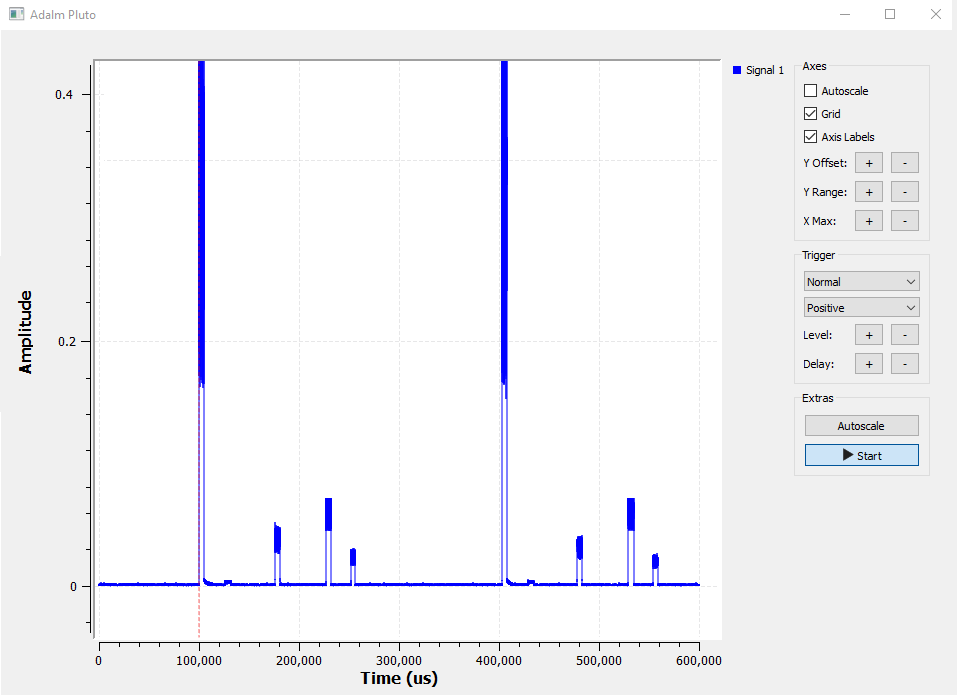This screenshot has height=695, width=957.
Task: Click the Signal 1 blue legend swatch
Action: coord(738,70)
